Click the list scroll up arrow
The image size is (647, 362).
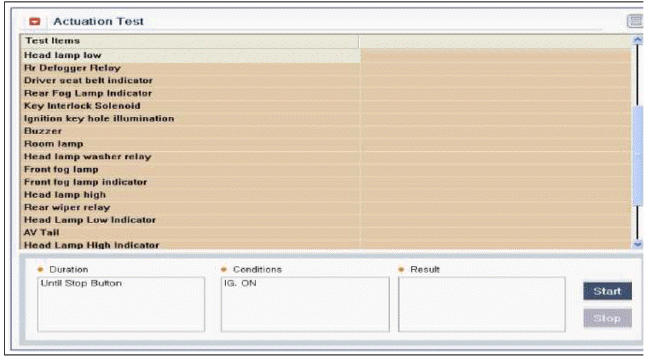tap(638, 40)
